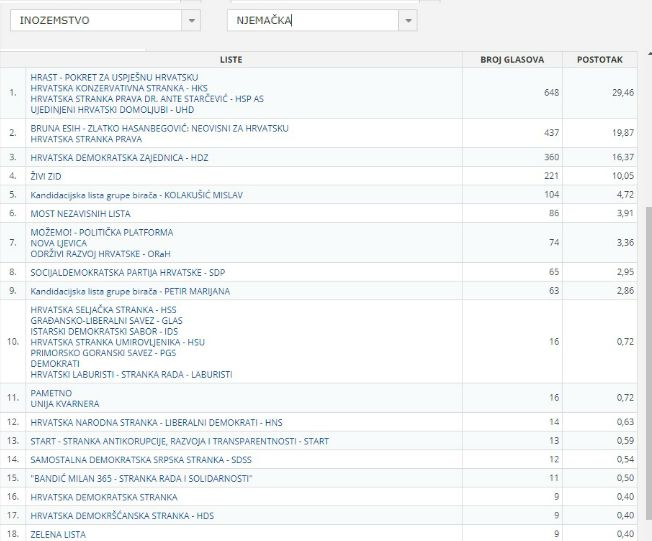
Task: Click vote count 86
Action: pos(554,213)
